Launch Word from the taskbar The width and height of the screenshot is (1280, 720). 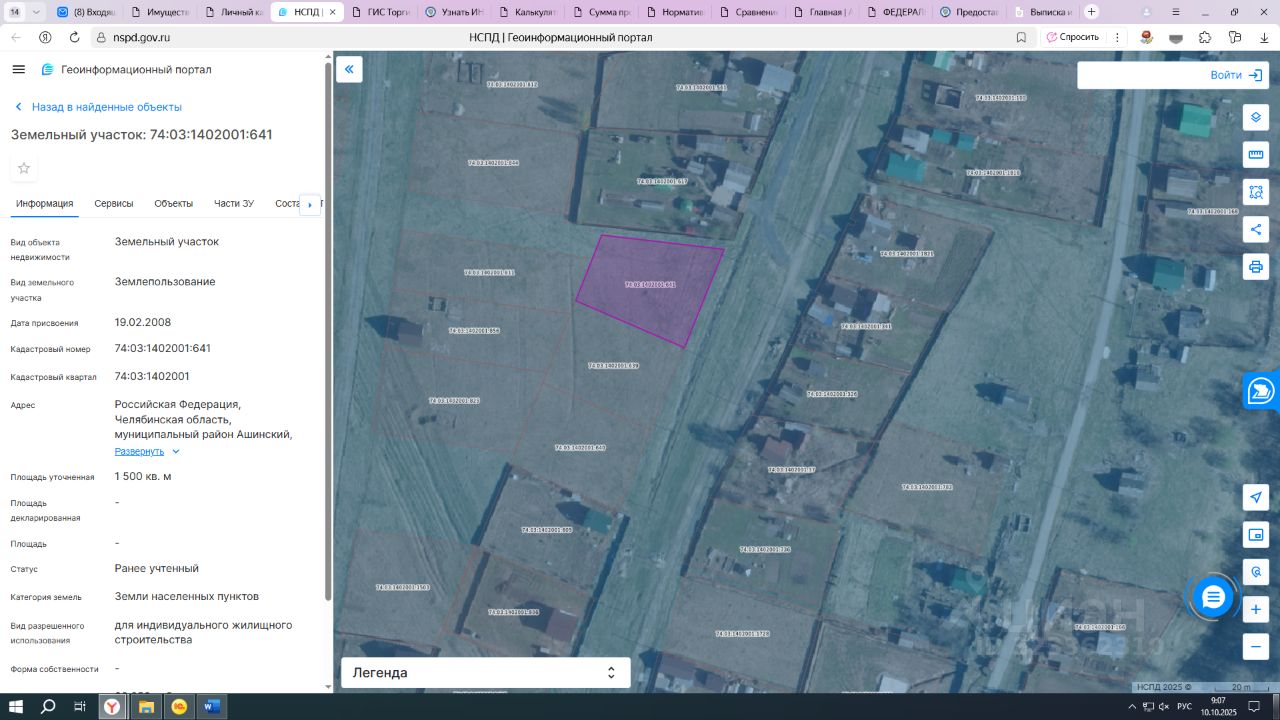211,707
